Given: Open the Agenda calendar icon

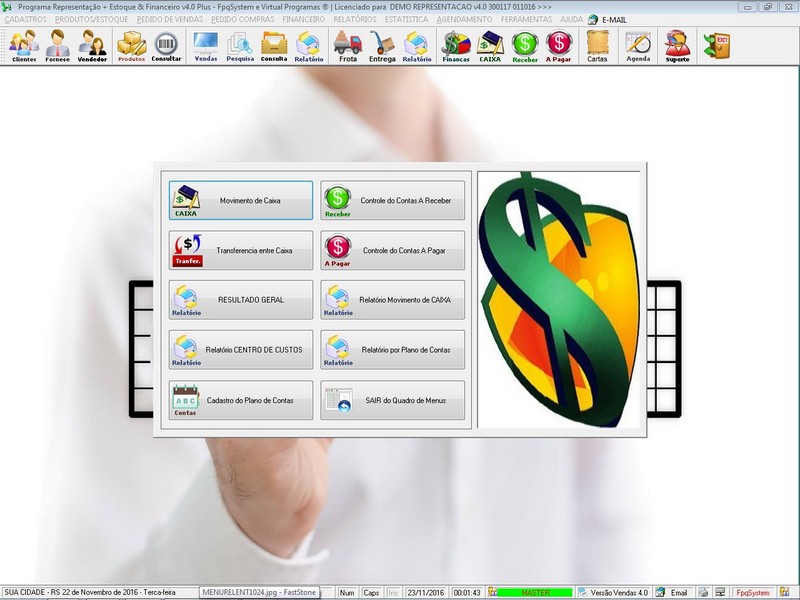Looking at the screenshot, I should 638,46.
